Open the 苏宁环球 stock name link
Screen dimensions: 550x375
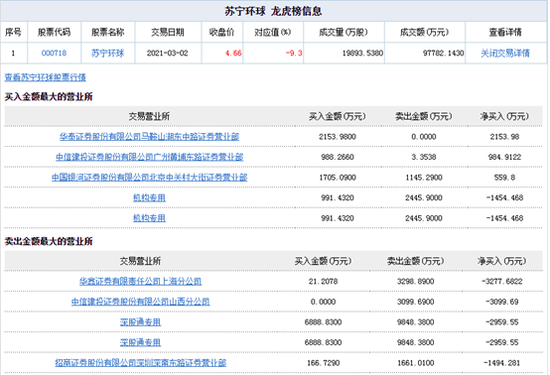108,53
